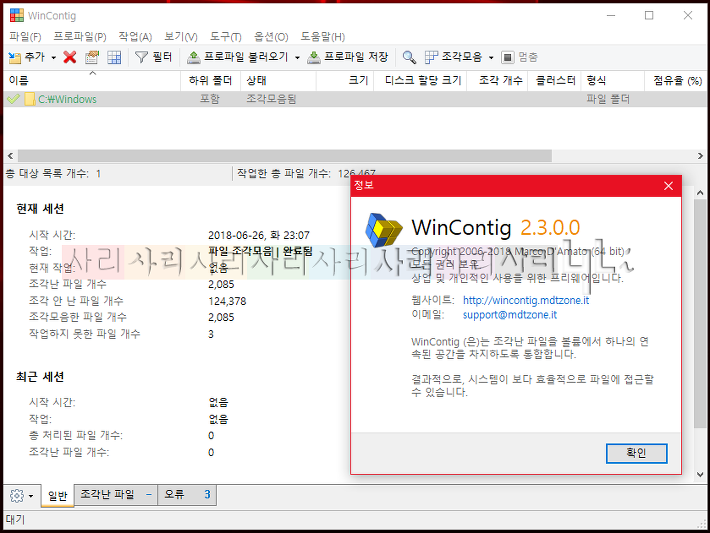
Task: Switch to the 오류 tab
Action: click(x=187, y=495)
